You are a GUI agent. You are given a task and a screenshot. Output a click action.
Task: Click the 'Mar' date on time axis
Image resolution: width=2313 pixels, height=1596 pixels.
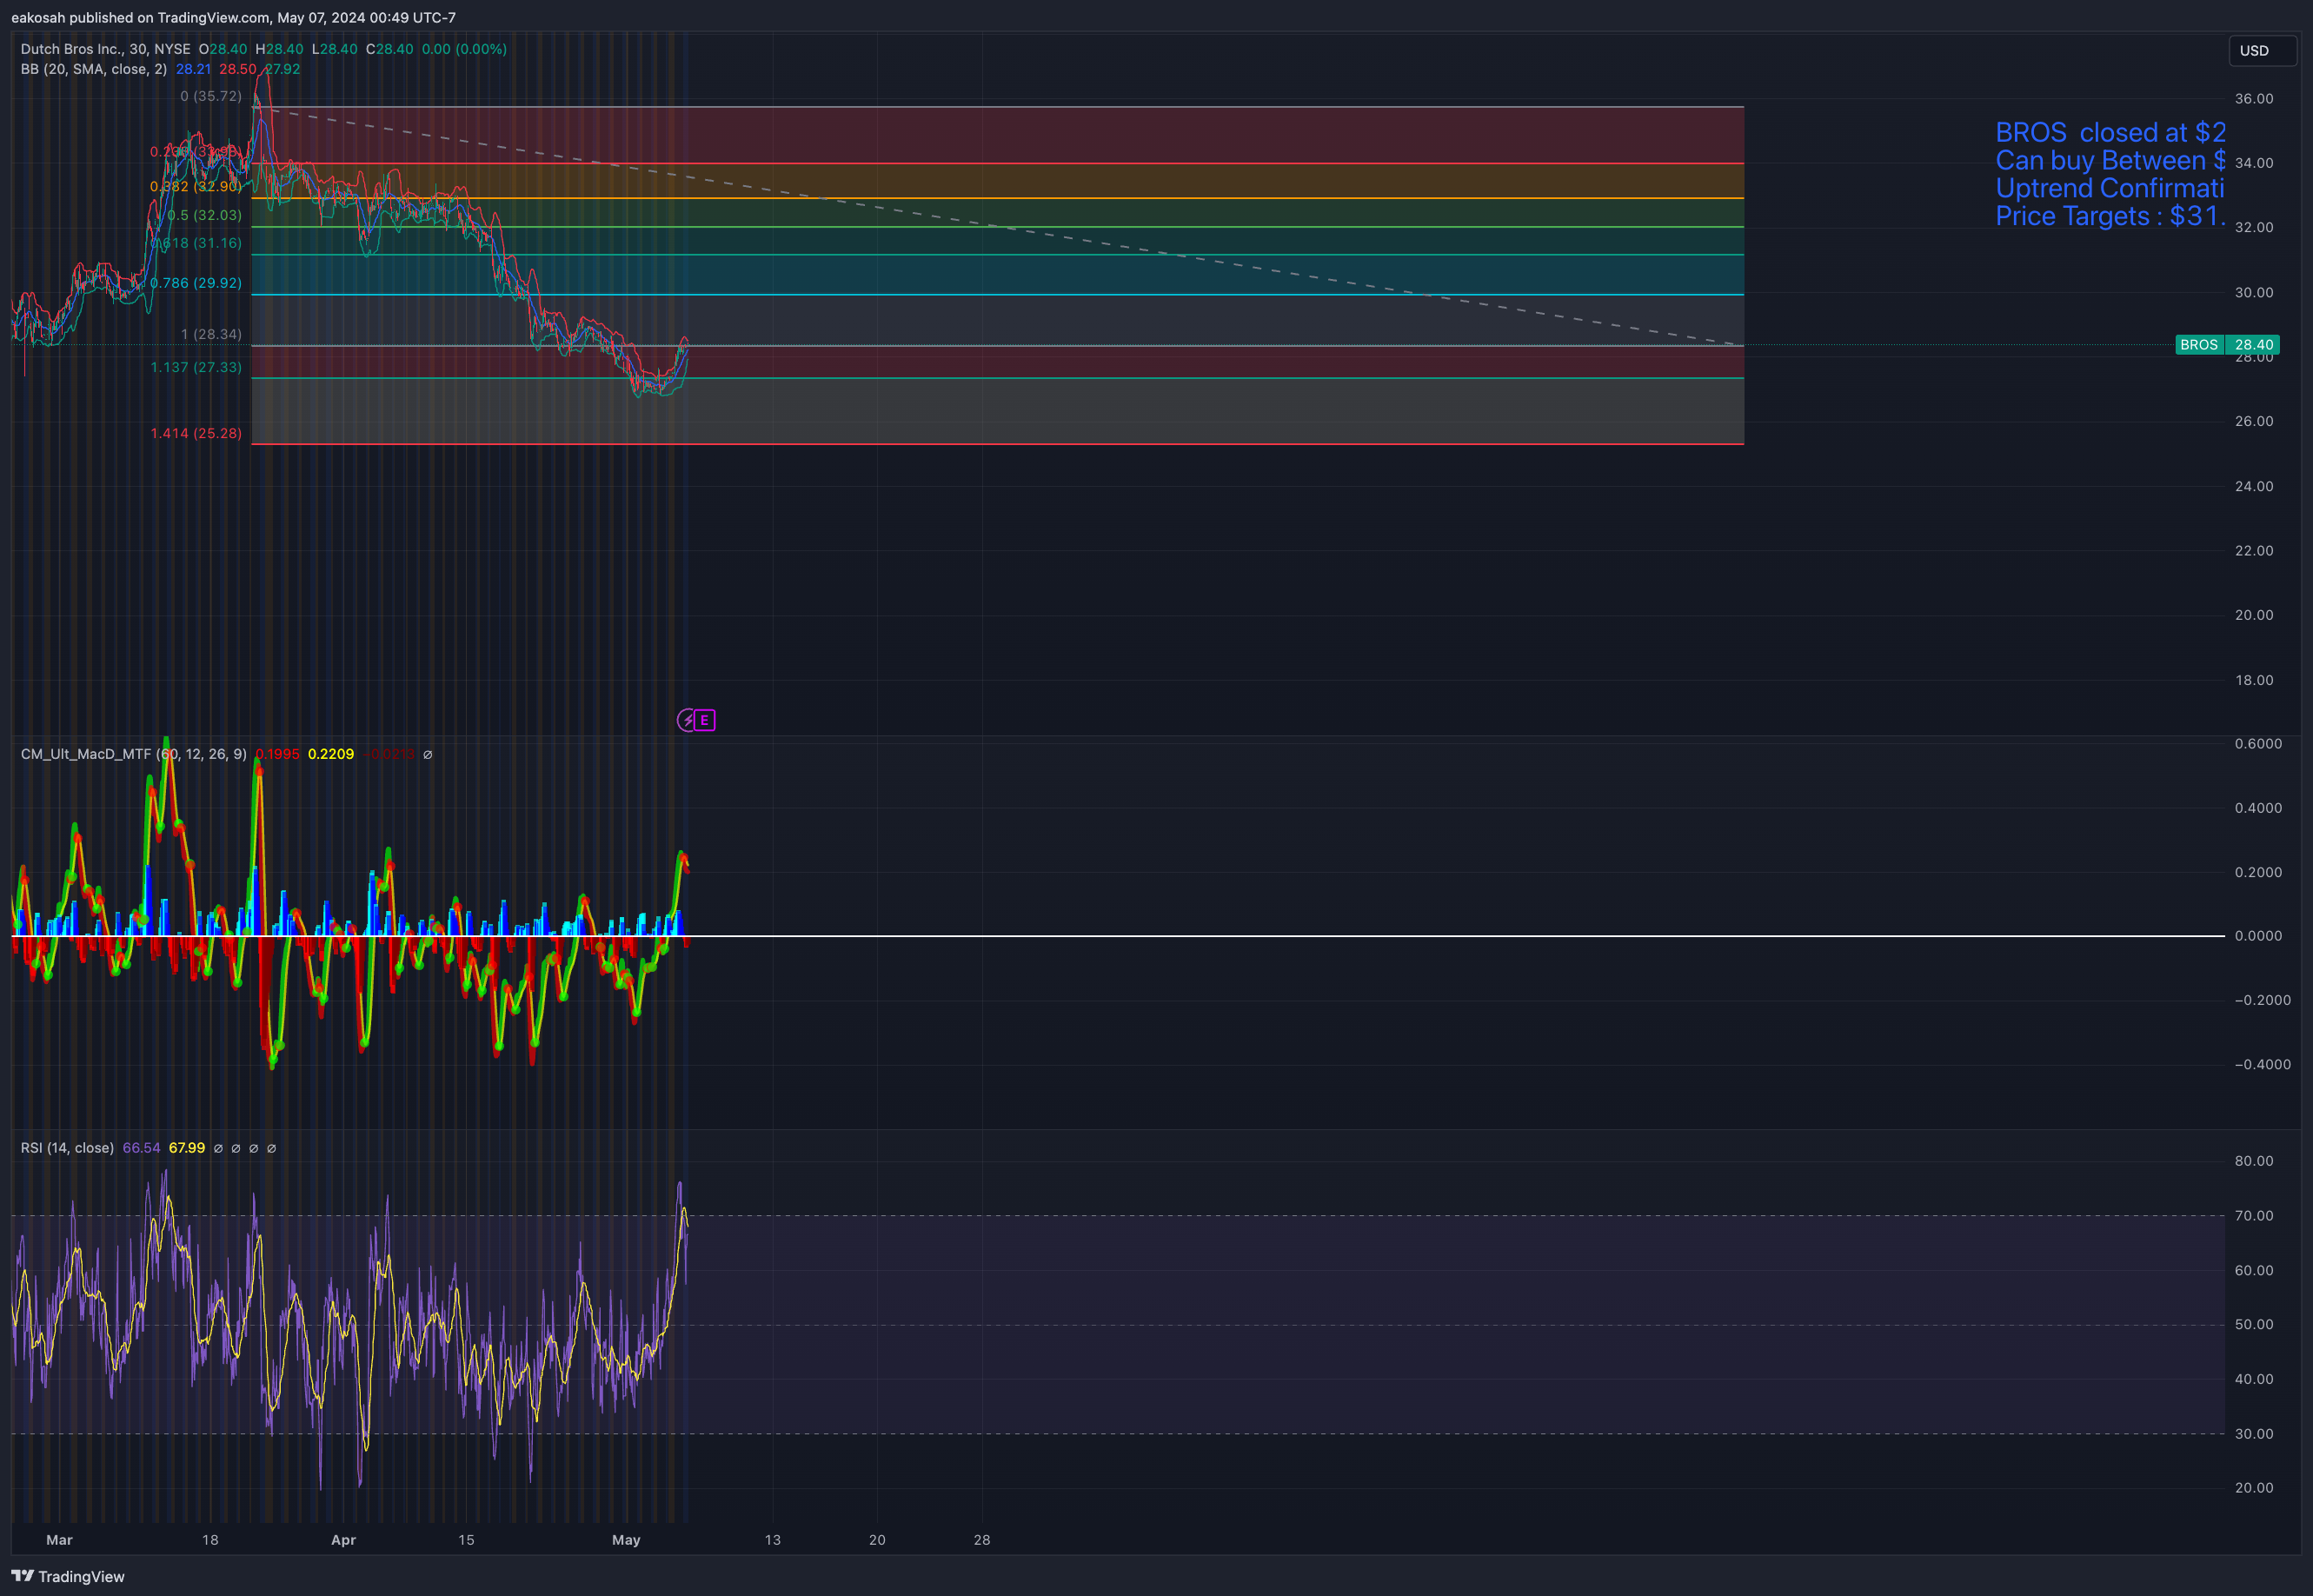click(x=59, y=1540)
